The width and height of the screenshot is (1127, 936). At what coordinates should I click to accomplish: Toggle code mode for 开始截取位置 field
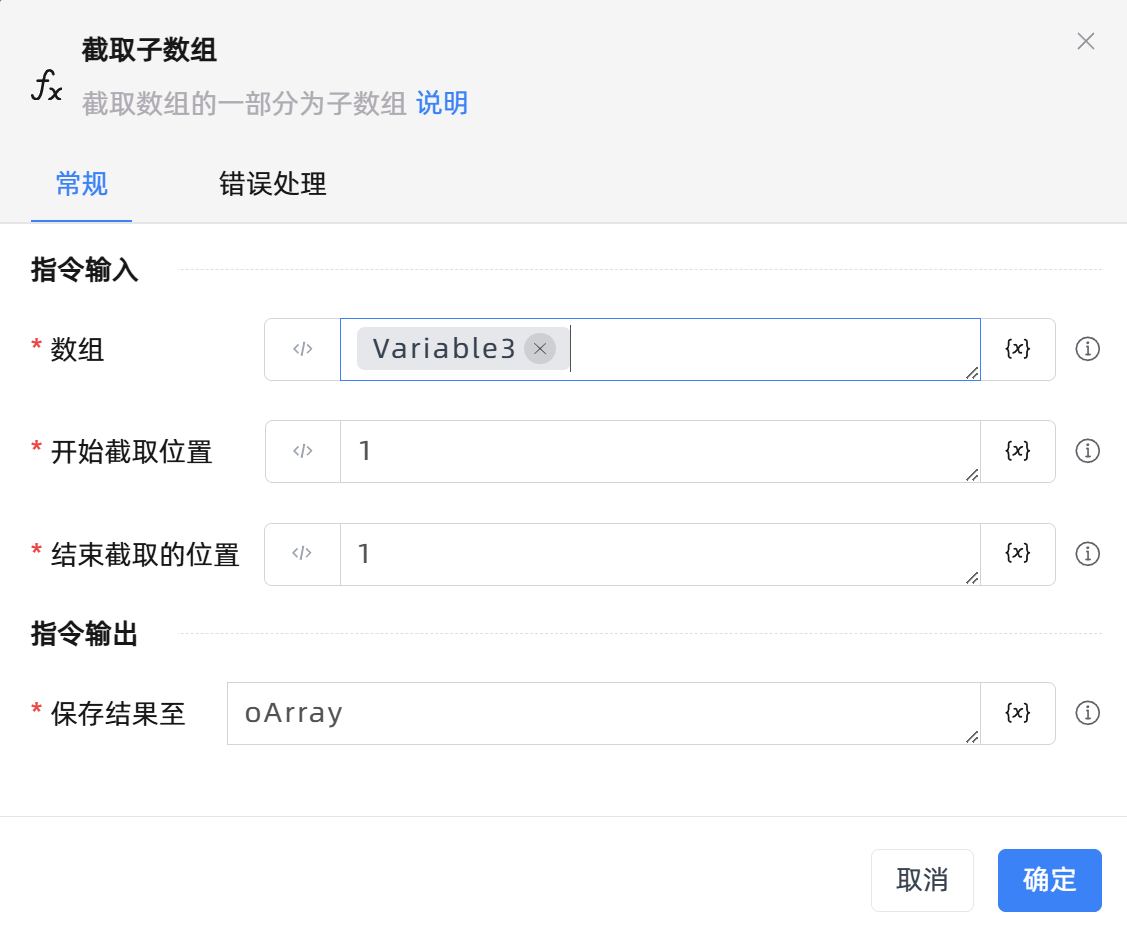click(303, 452)
